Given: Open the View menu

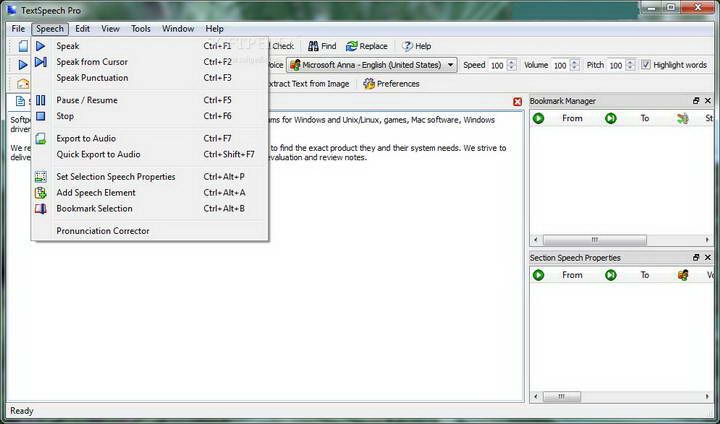Looking at the screenshot, I should point(110,28).
